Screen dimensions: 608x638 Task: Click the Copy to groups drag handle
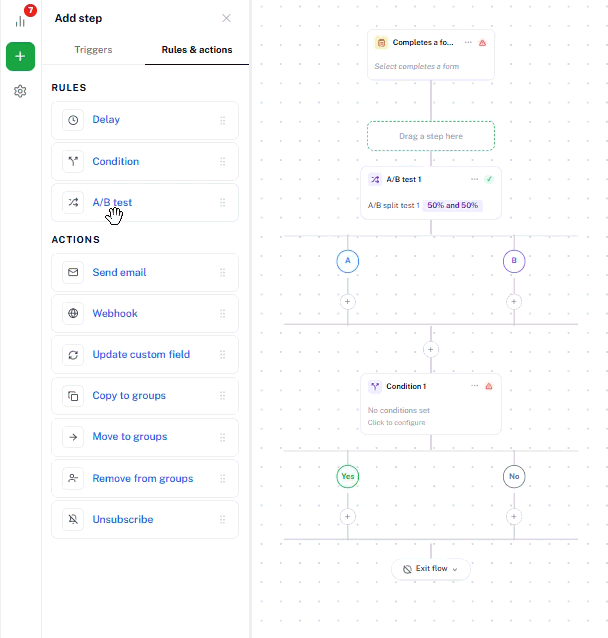223,395
